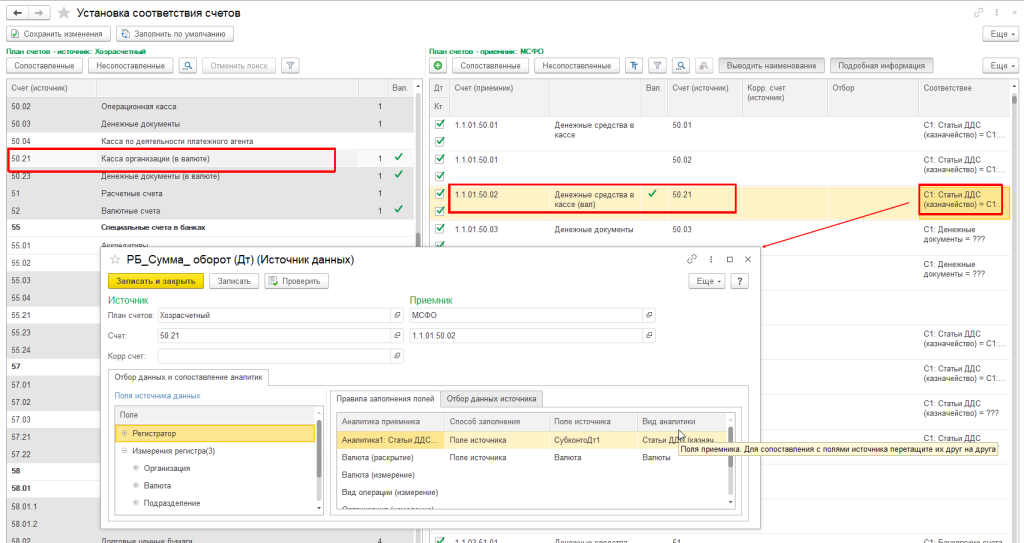The image size is (1024, 543).
Task: Toggle the Дт checkbox for row 1.1.01.50.02
Action: 439,194
